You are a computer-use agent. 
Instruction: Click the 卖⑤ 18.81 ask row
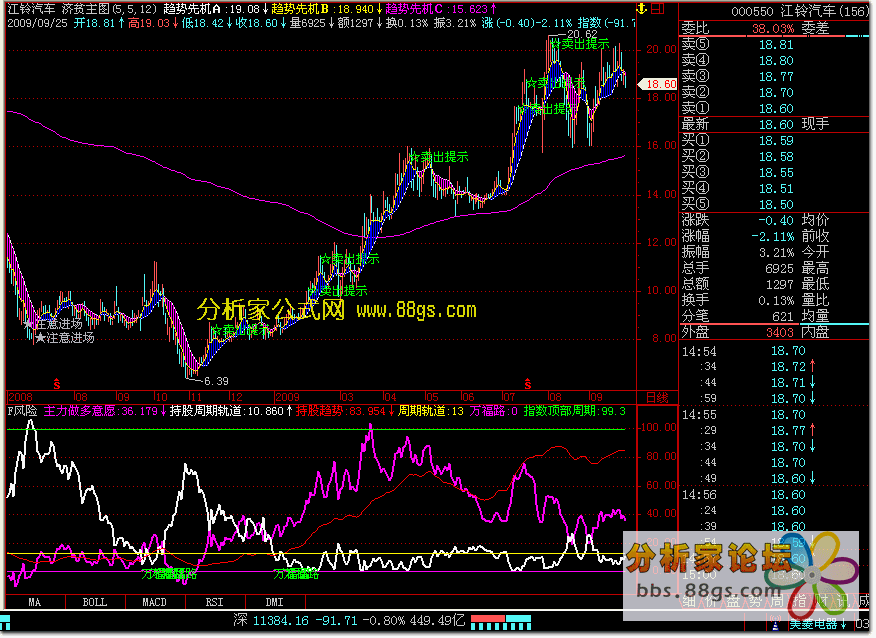(x=774, y=45)
